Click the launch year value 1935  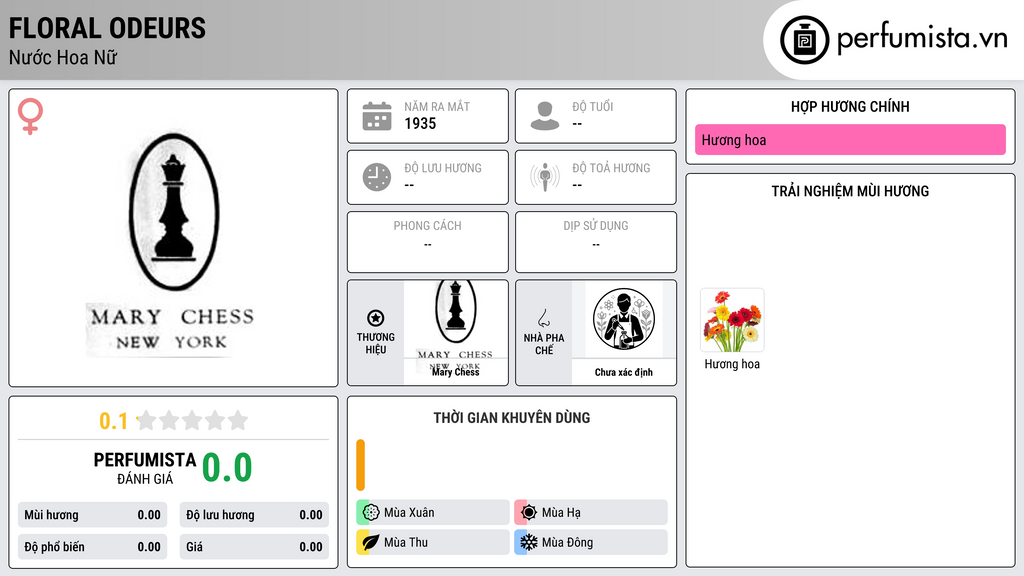coord(420,123)
